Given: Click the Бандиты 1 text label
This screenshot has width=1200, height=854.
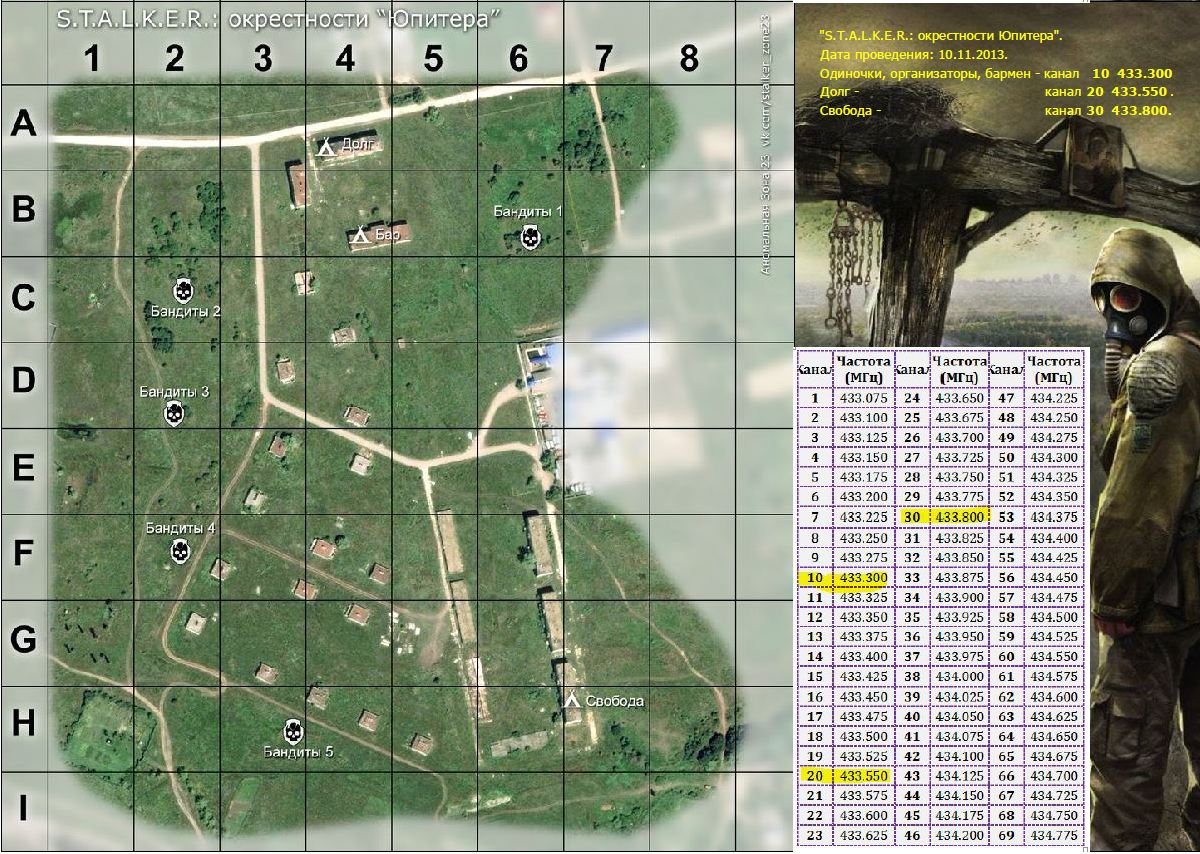Looking at the screenshot, I should click(529, 211).
